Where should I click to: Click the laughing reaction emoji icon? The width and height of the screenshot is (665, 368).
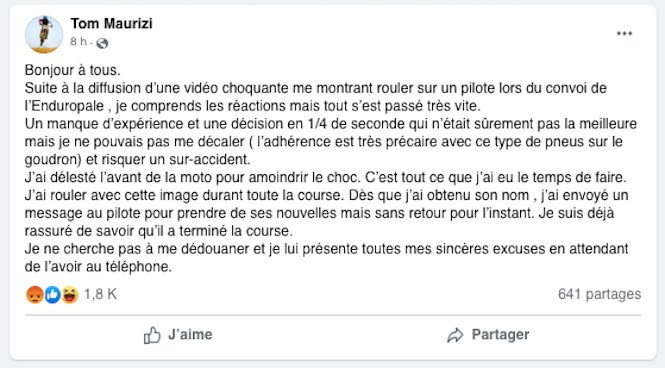[70, 294]
